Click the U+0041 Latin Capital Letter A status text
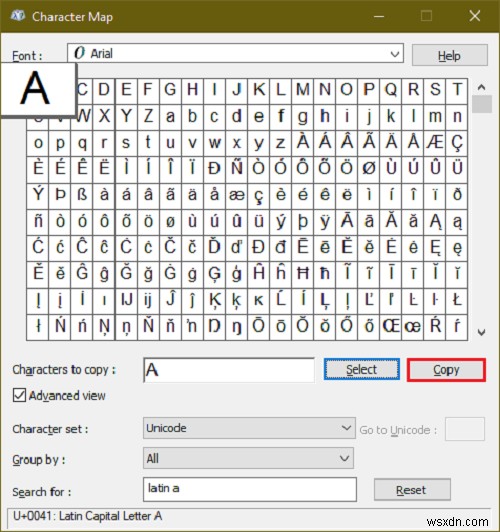Screen dimensions: 500x532 88,516
